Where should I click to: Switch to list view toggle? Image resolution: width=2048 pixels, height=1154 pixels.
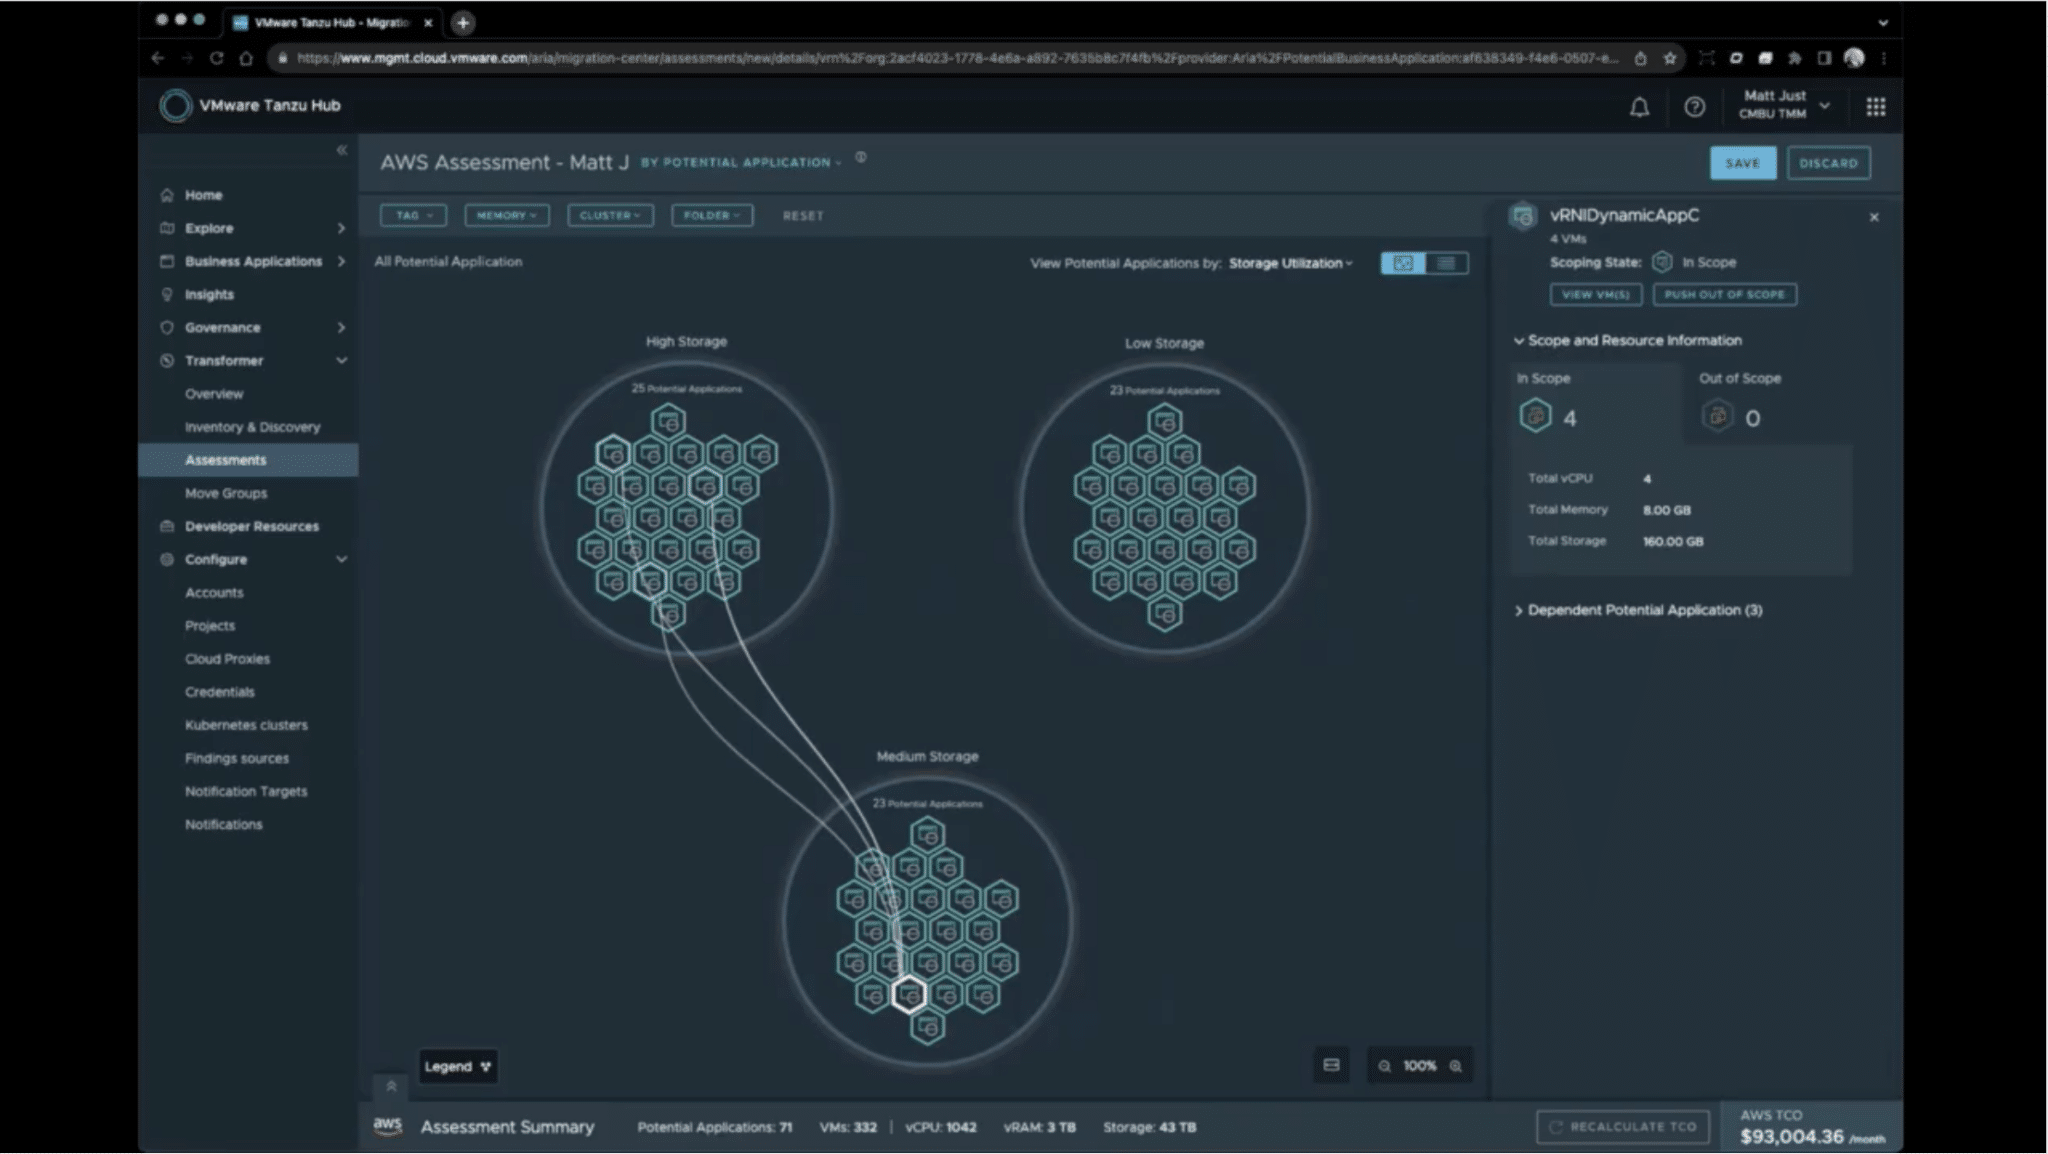(1446, 263)
